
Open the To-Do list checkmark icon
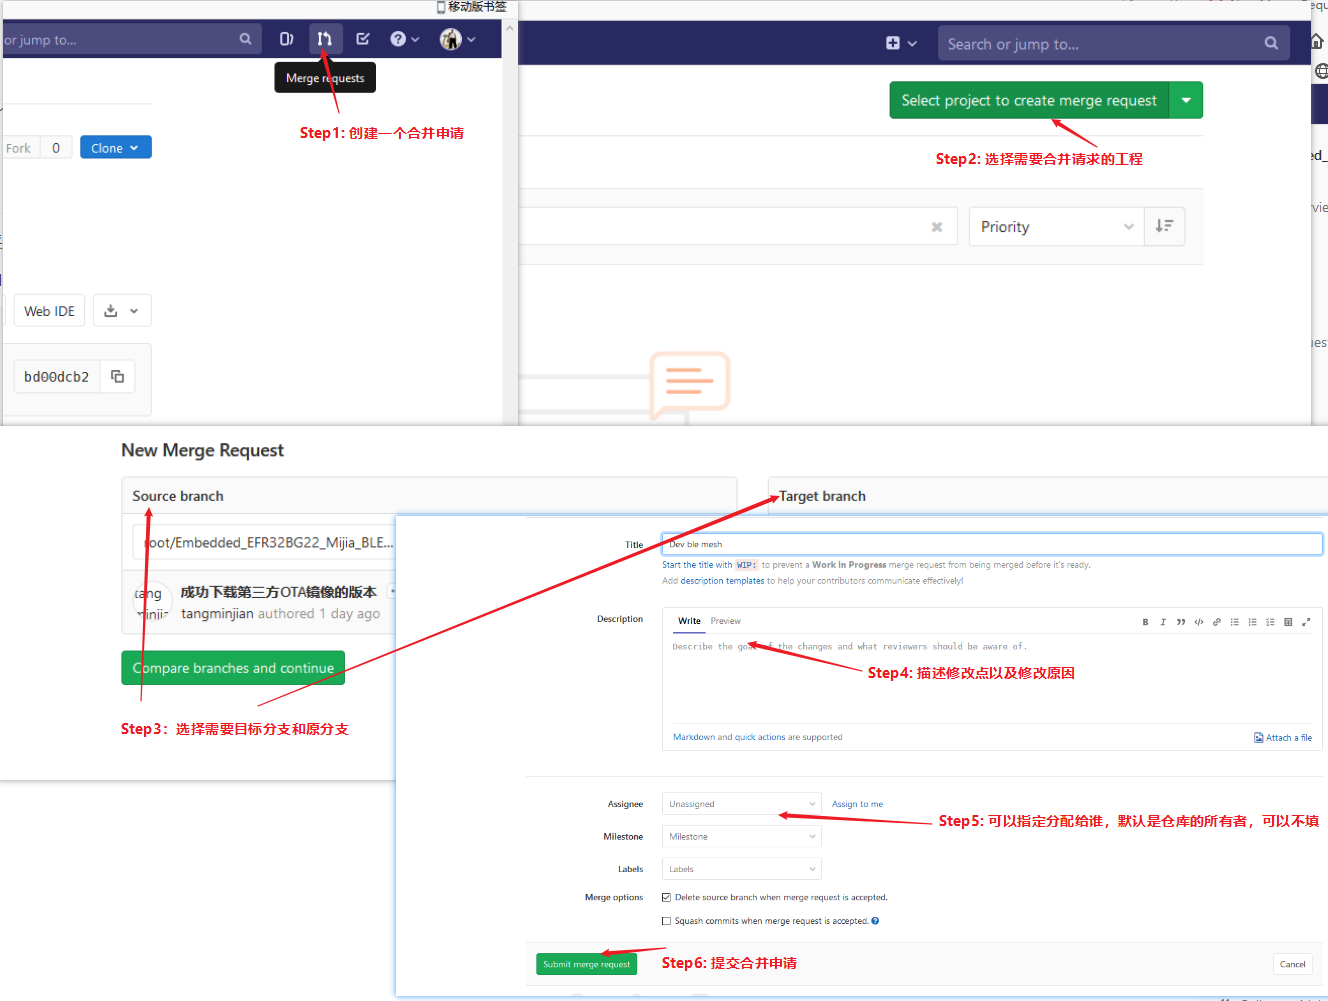click(363, 39)
